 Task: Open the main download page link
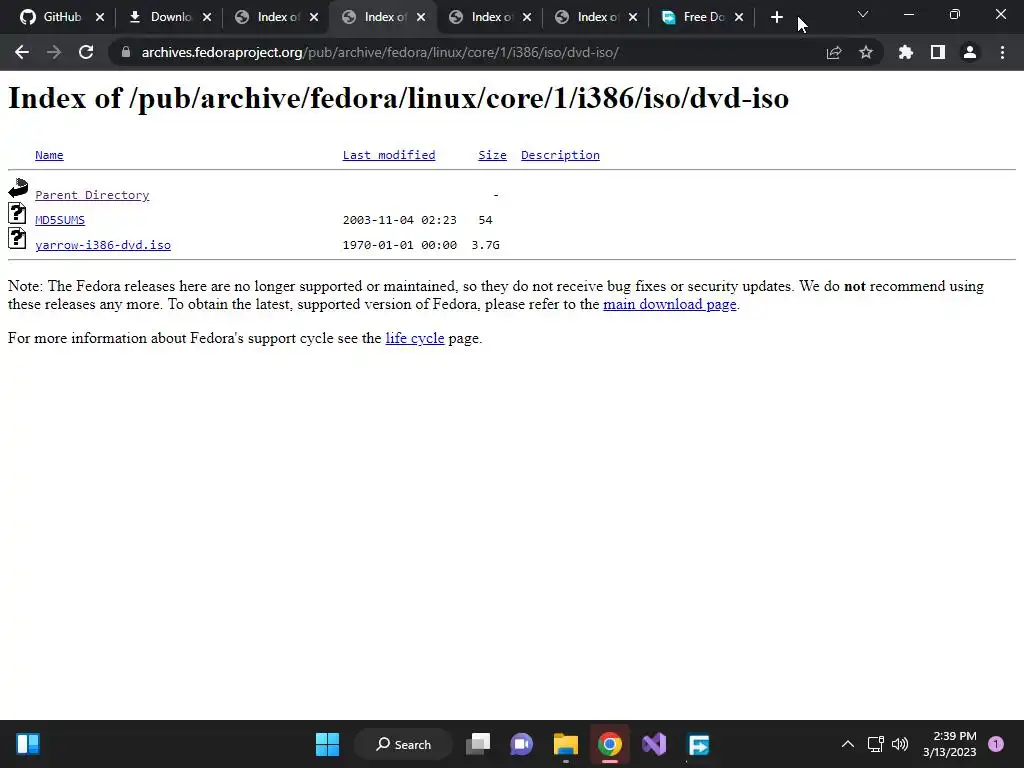tap(669, 304)
